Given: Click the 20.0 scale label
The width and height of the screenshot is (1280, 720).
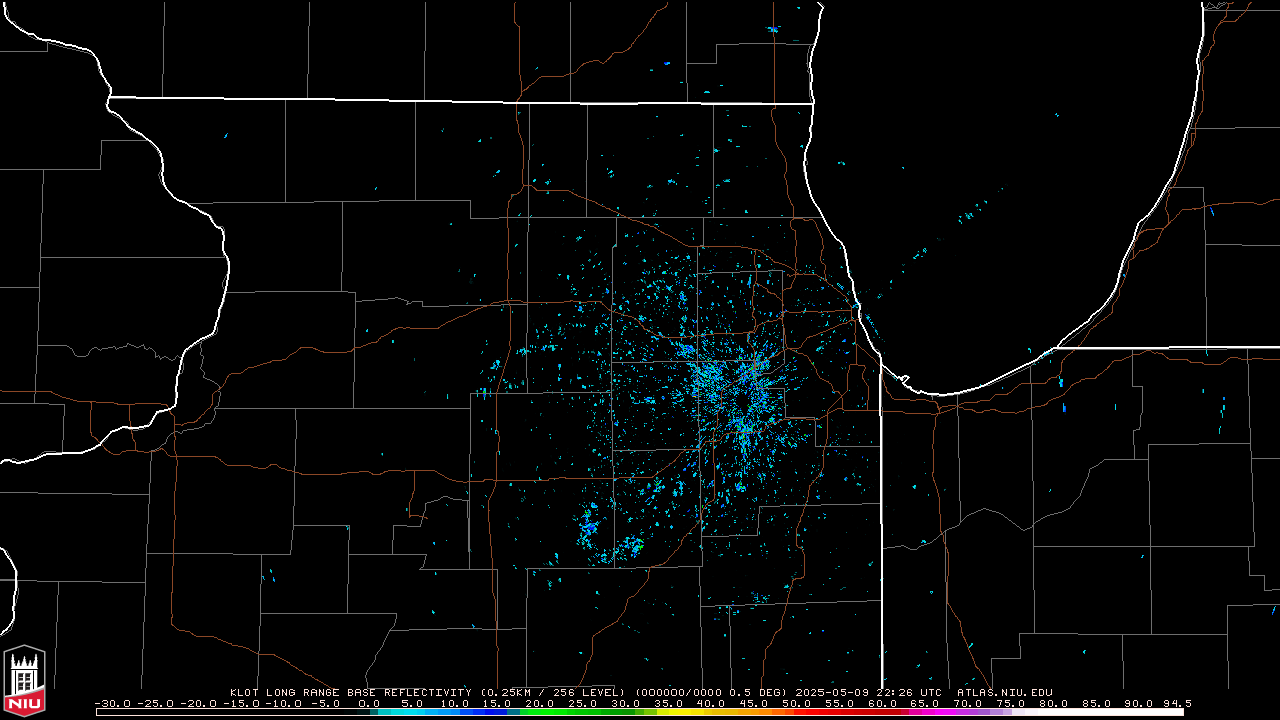Looking at the screenshot, I should (x=540, y=703).
